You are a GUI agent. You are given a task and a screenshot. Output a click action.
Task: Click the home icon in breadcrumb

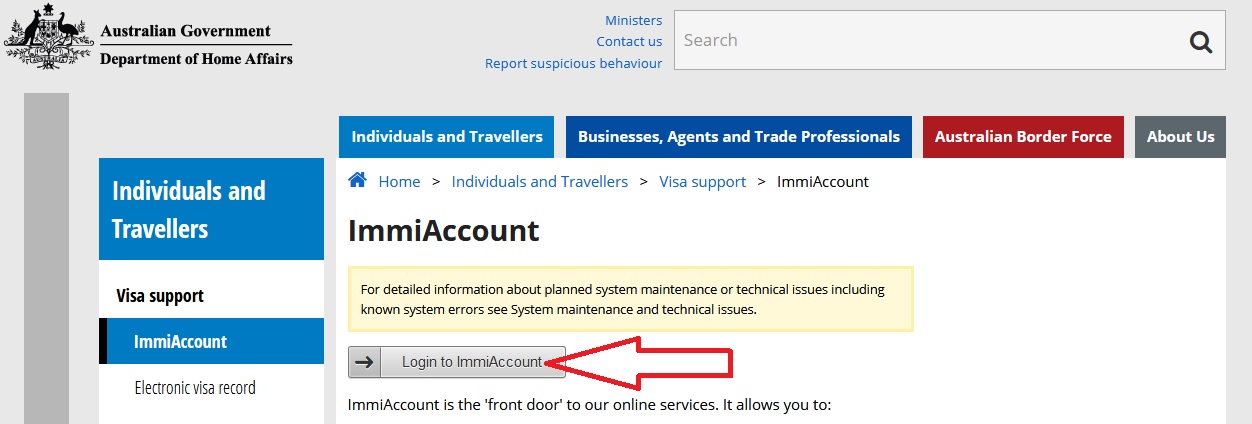[x=357, y=180]
